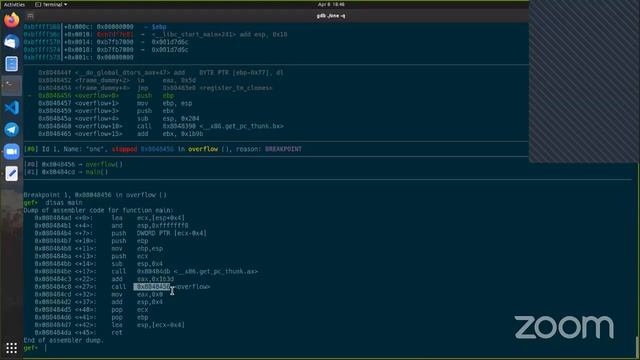Click the BREAKPOINT reason text

coord(283,149)
